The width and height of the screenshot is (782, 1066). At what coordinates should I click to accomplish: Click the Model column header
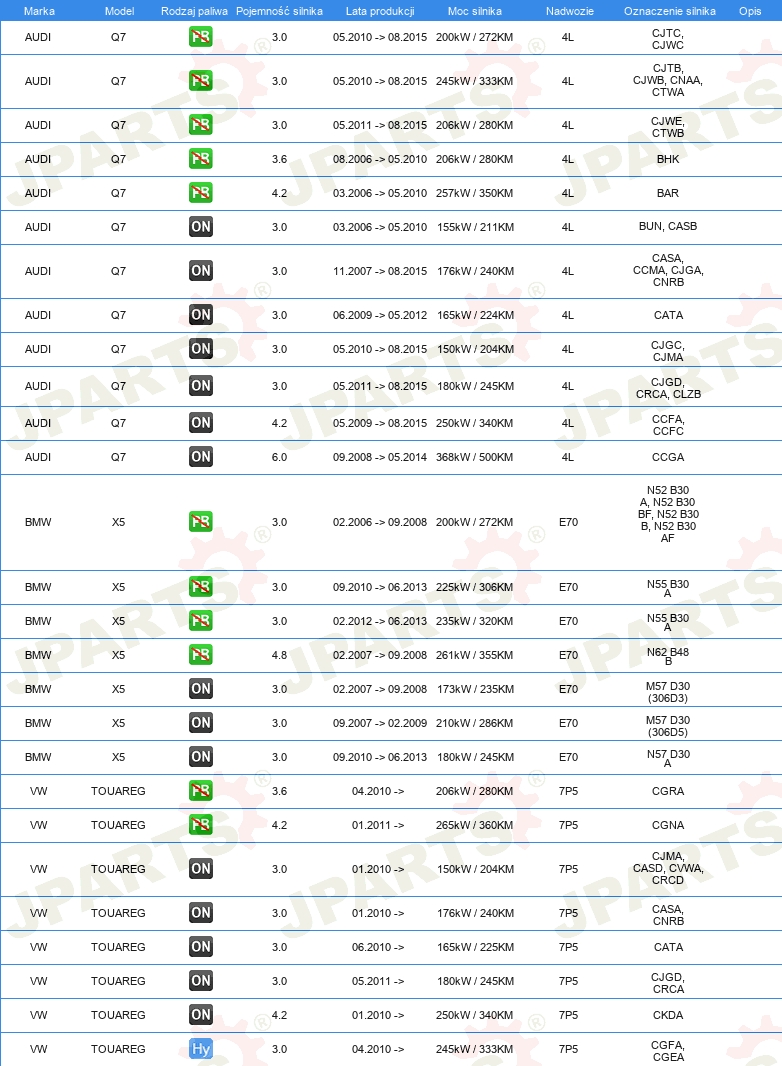[119, 11]
